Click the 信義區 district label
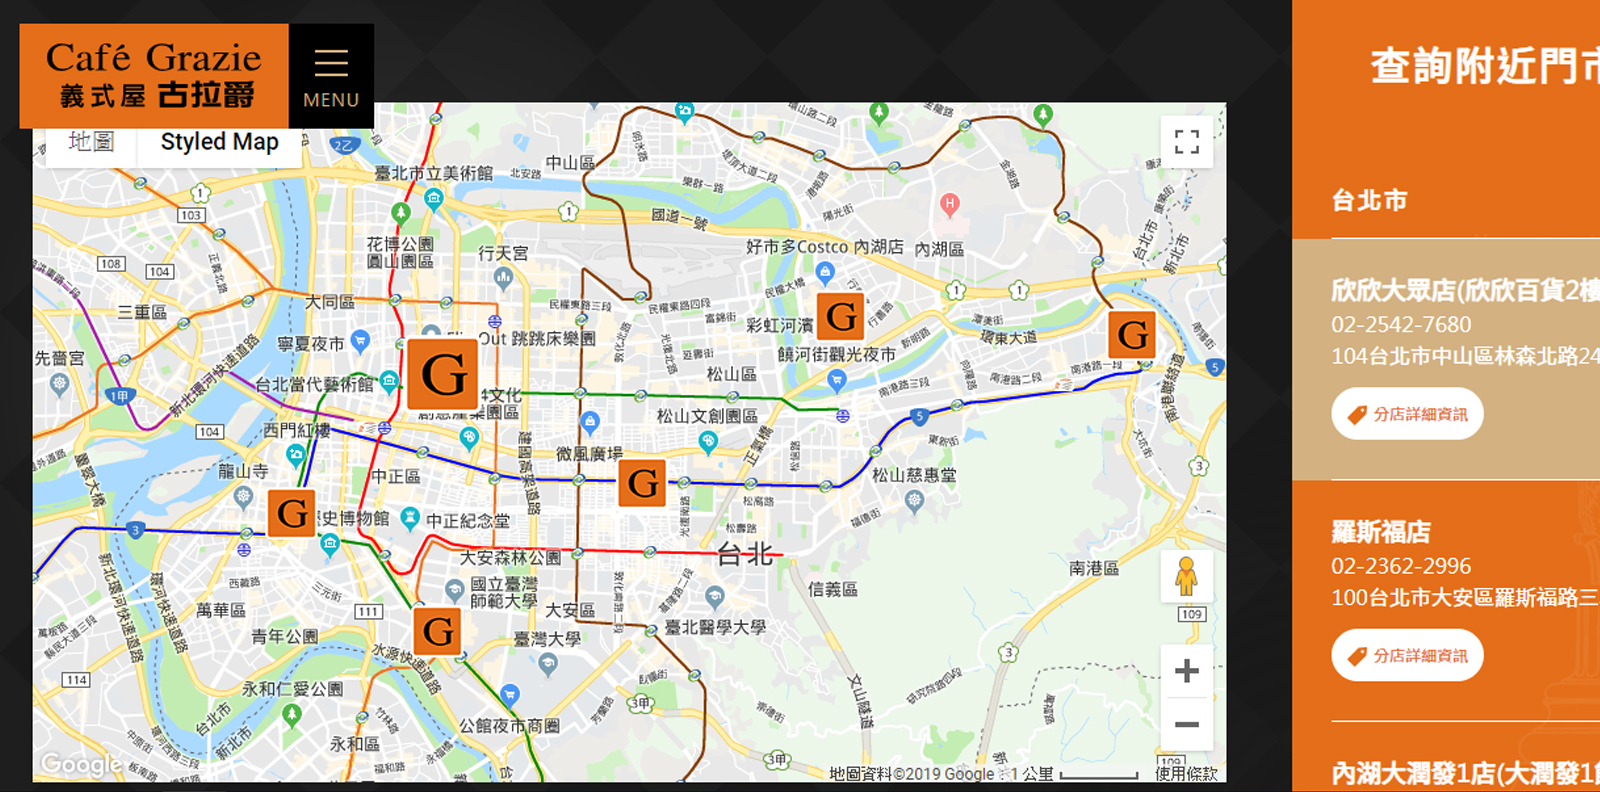Viewport: 1600px width, 792px height. (833, 590)
